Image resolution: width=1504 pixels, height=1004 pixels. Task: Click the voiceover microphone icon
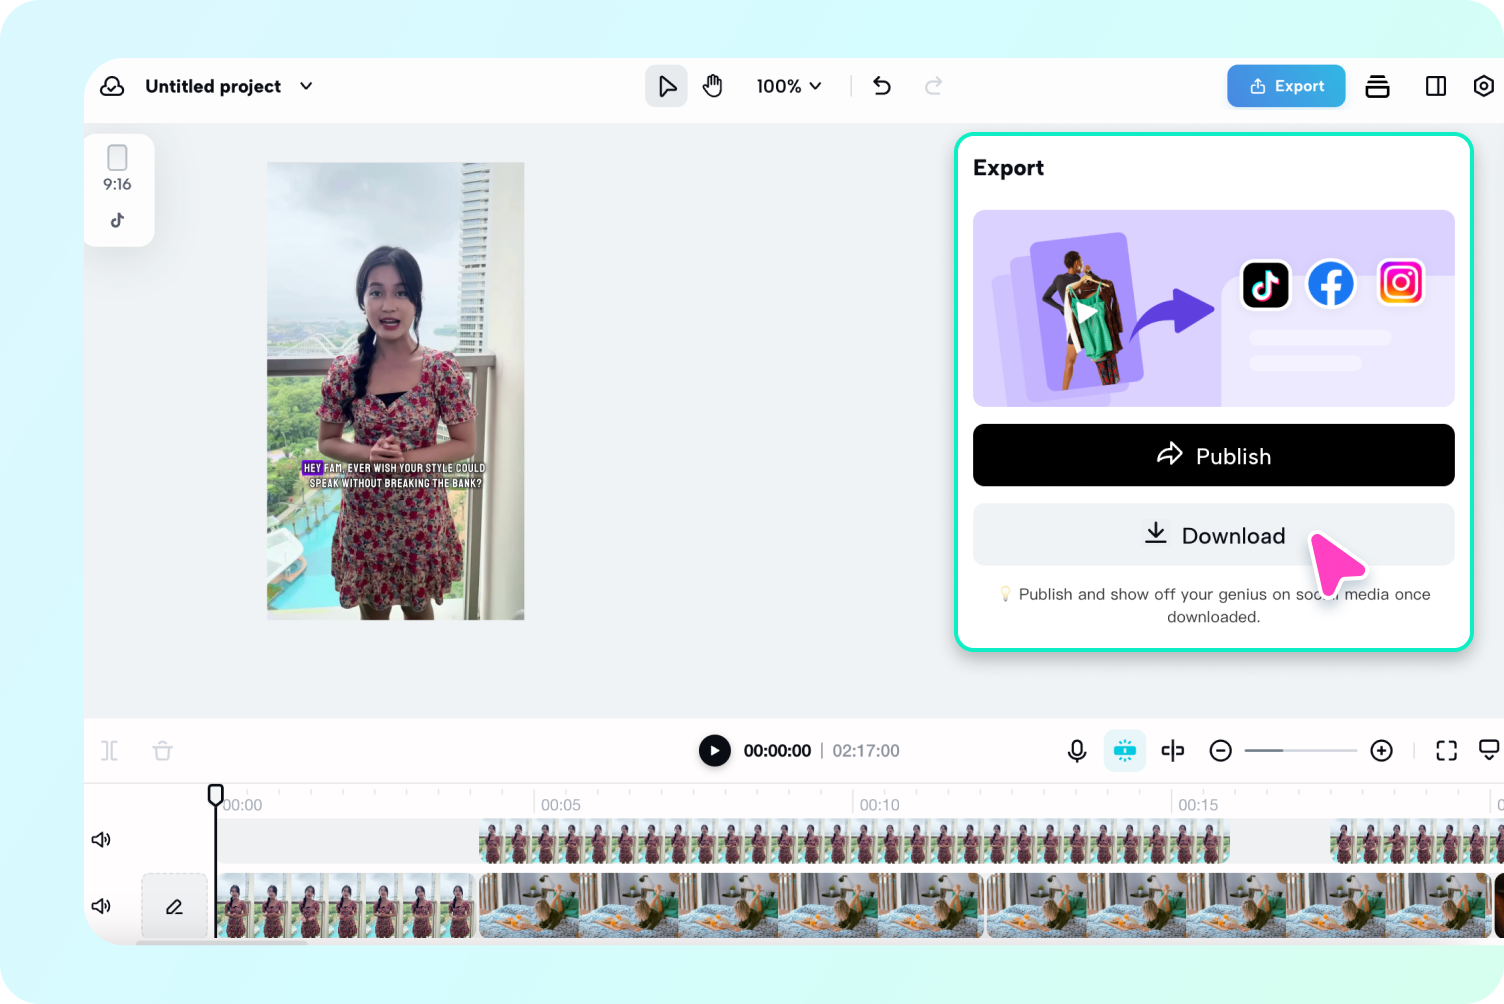(x=1076, y=750)
